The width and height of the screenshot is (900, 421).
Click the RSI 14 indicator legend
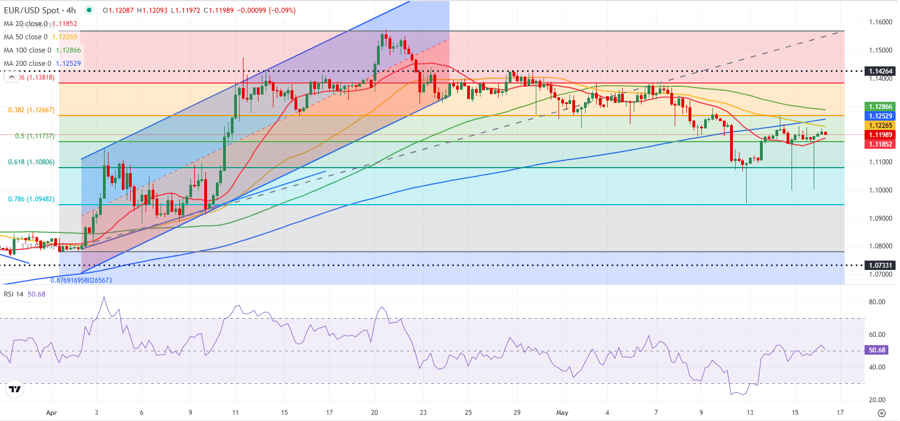click(27, 294)
